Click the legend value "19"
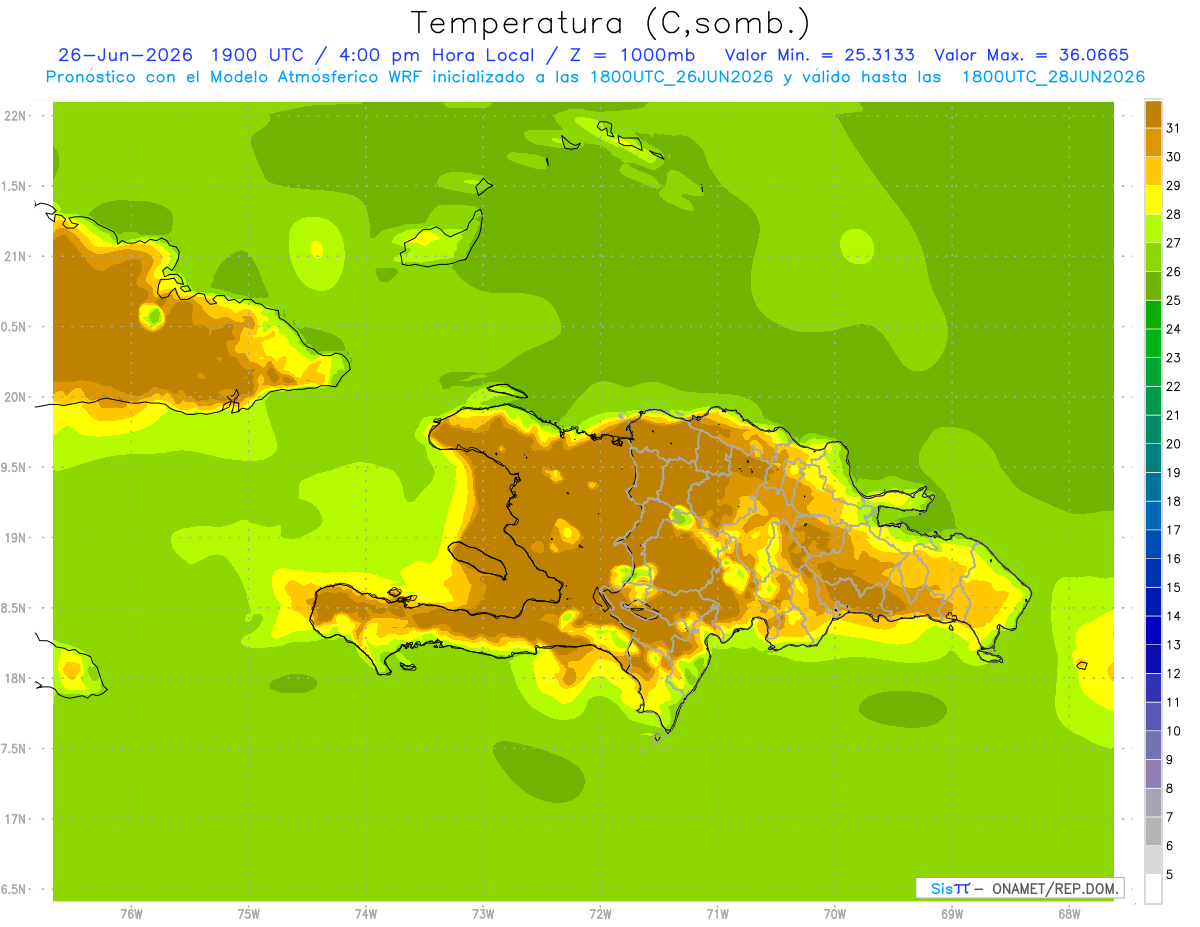This screenshot has height=927, width=1200. (1173, 472)
